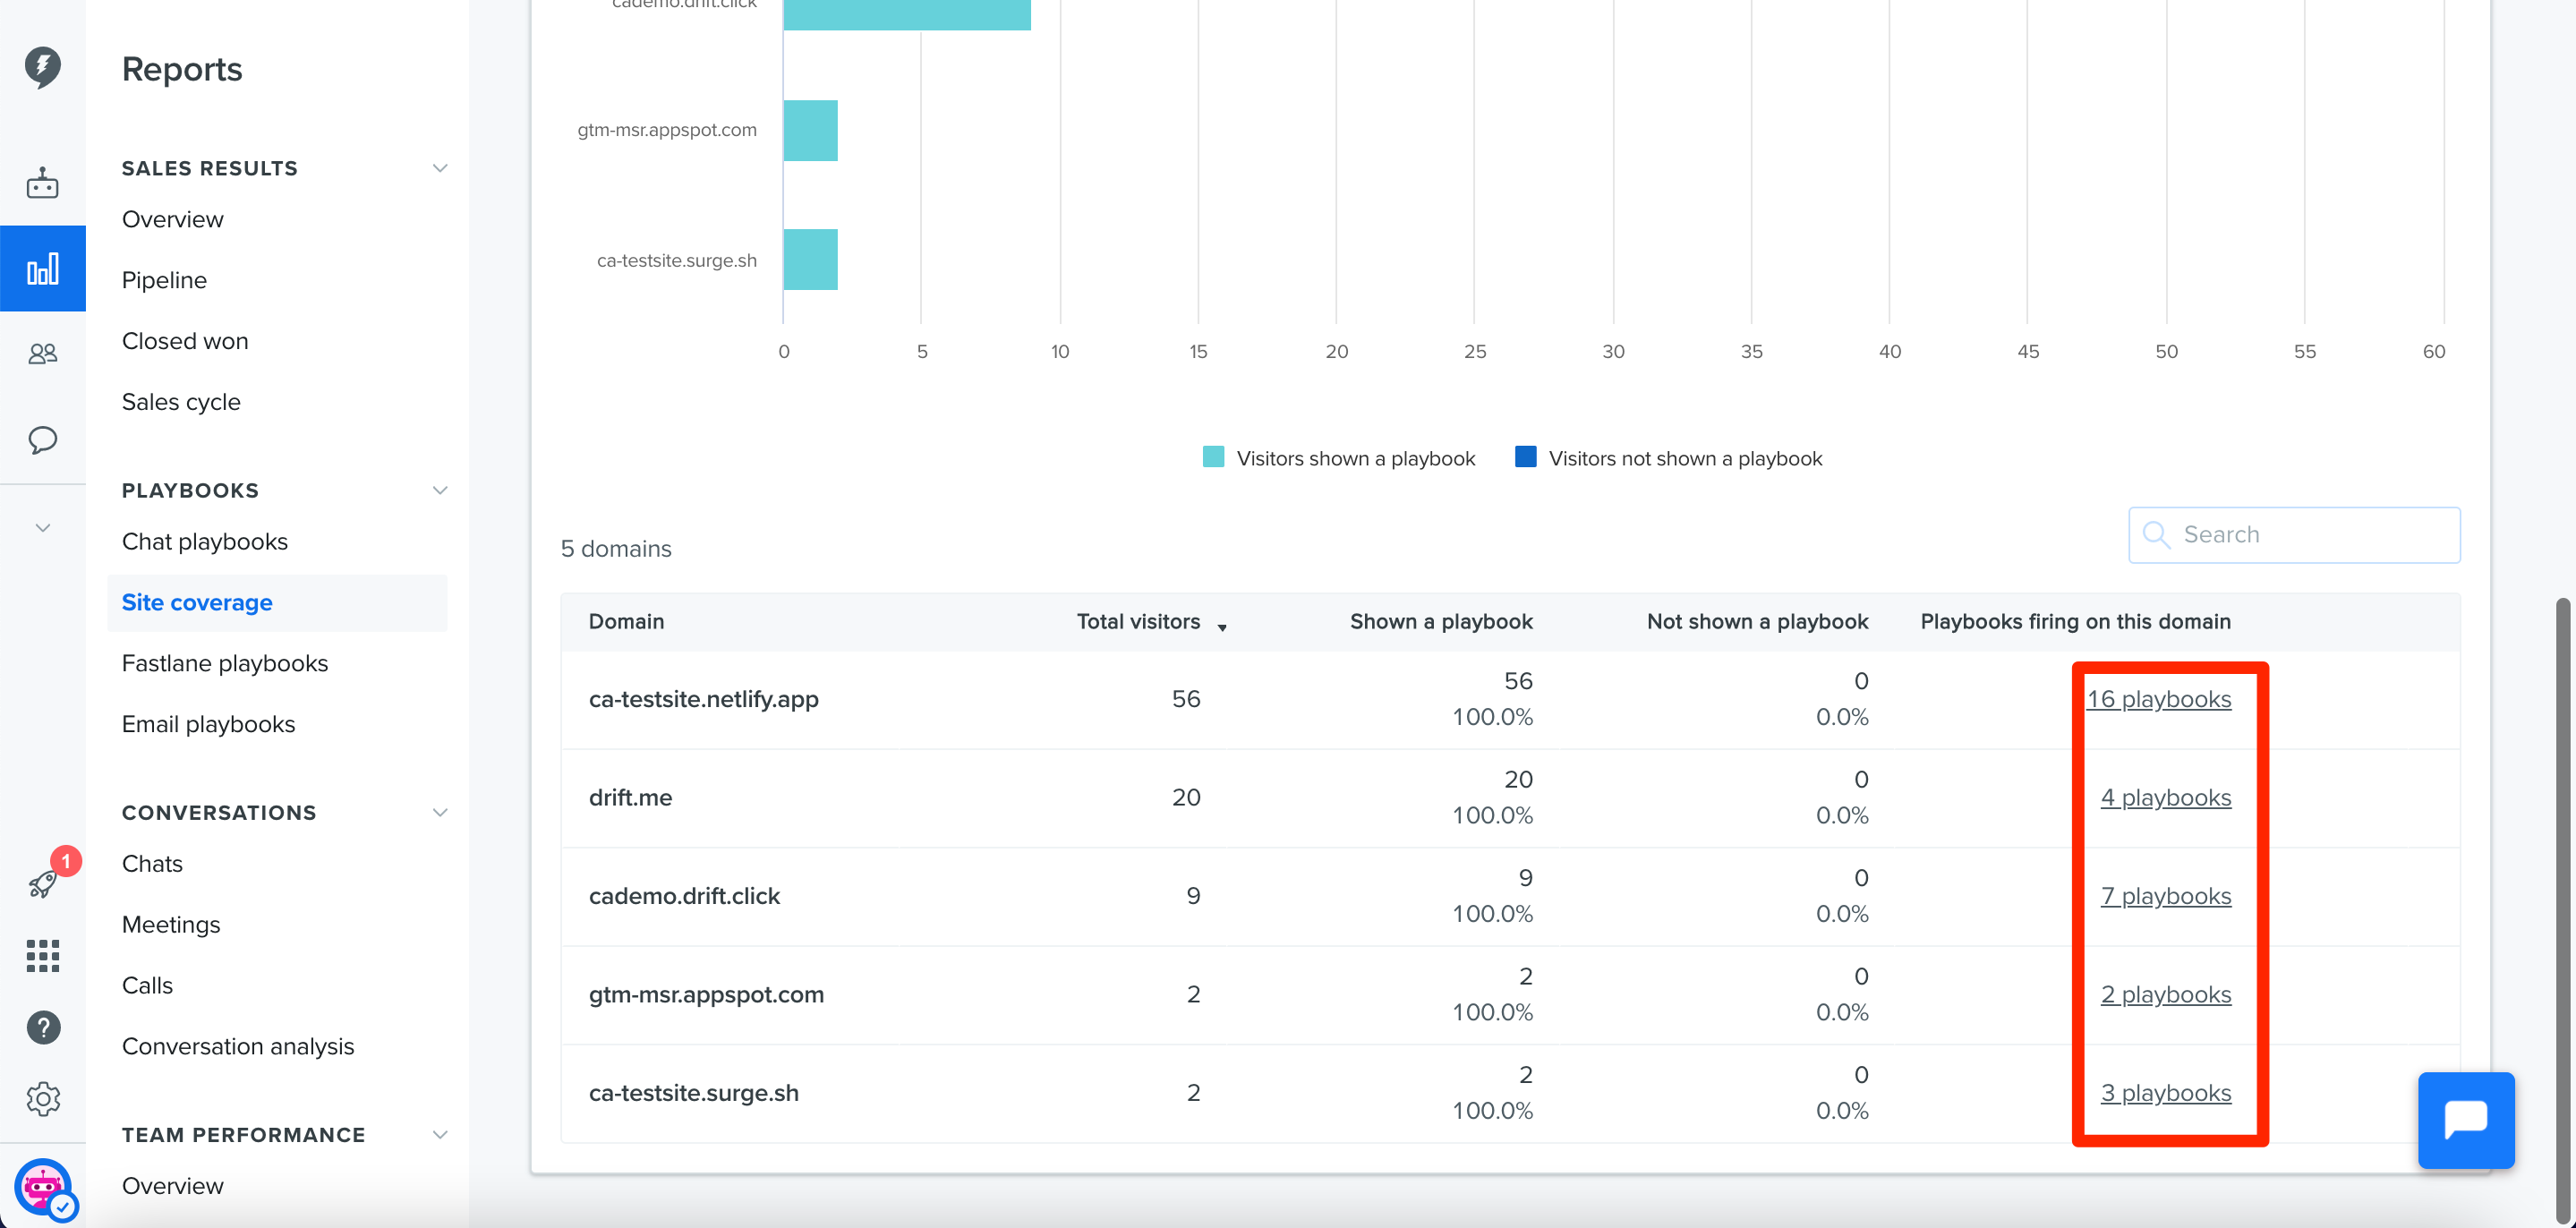2576x1228 pixels.
Task: Open the Meetings report
Action: pos(171,925)
